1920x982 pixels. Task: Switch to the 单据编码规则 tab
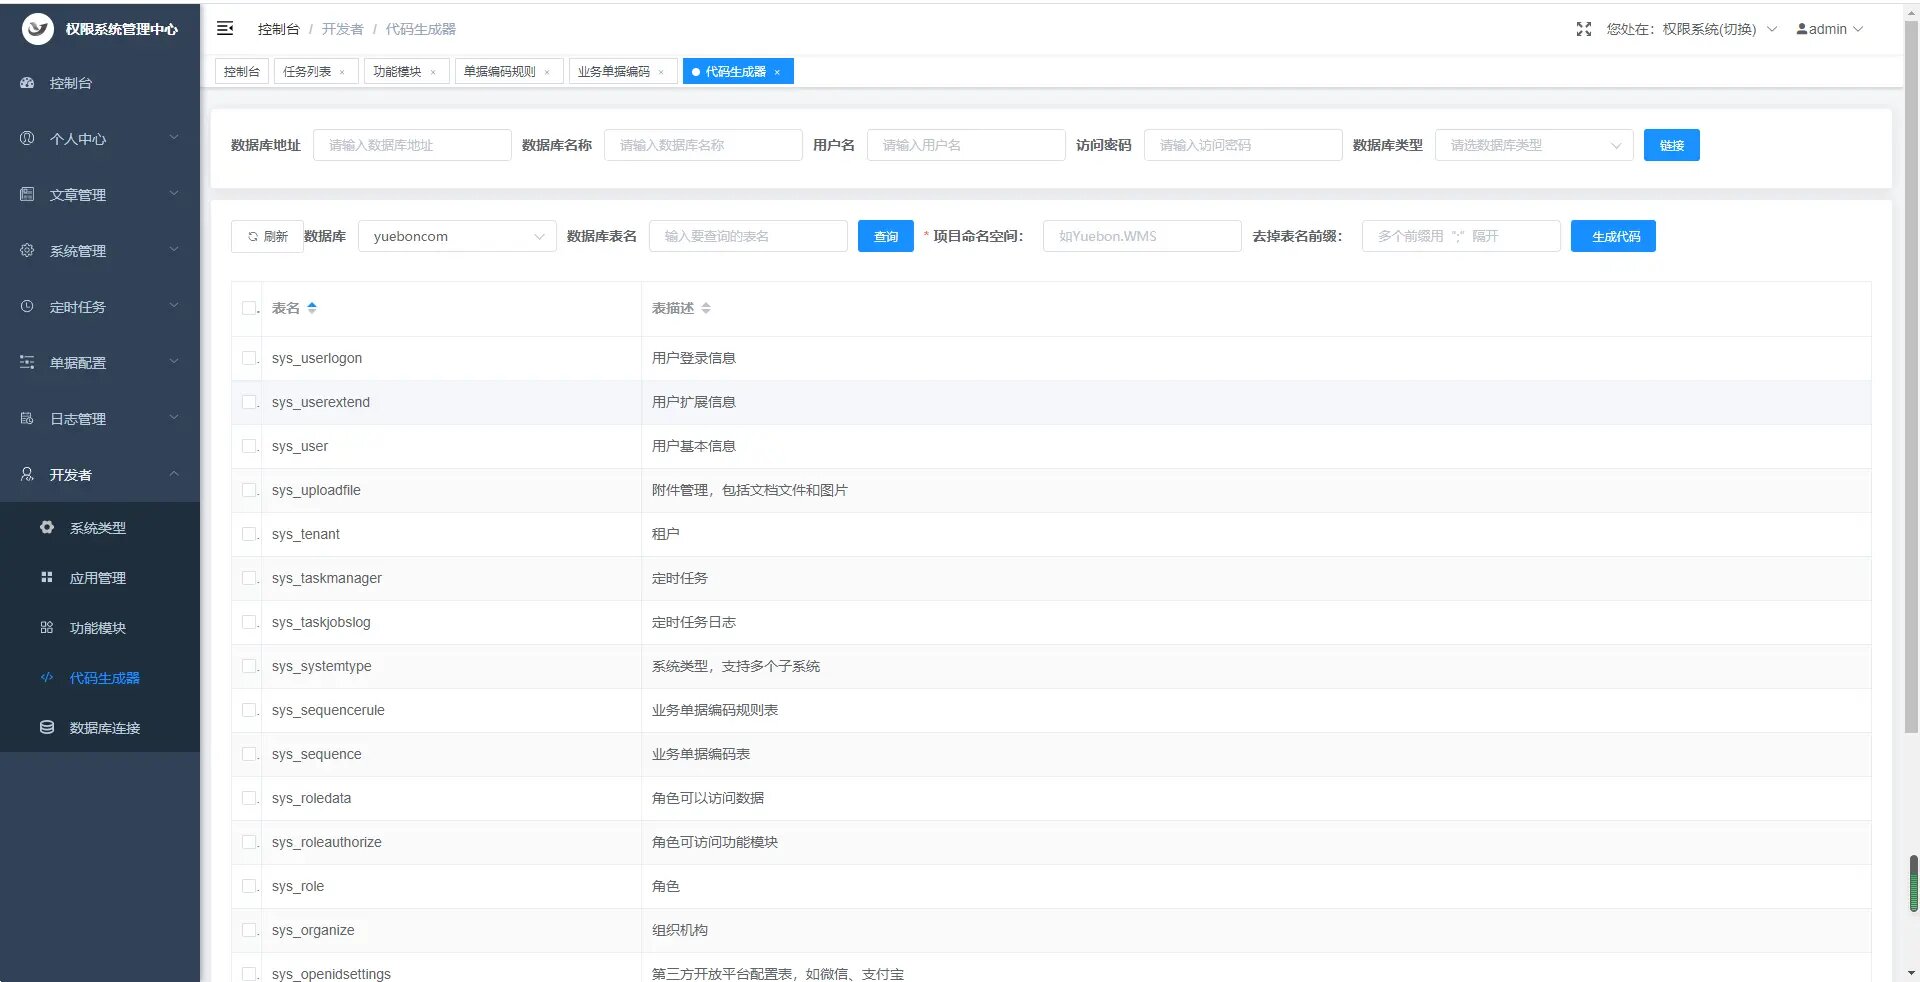(x=500, y=72)
